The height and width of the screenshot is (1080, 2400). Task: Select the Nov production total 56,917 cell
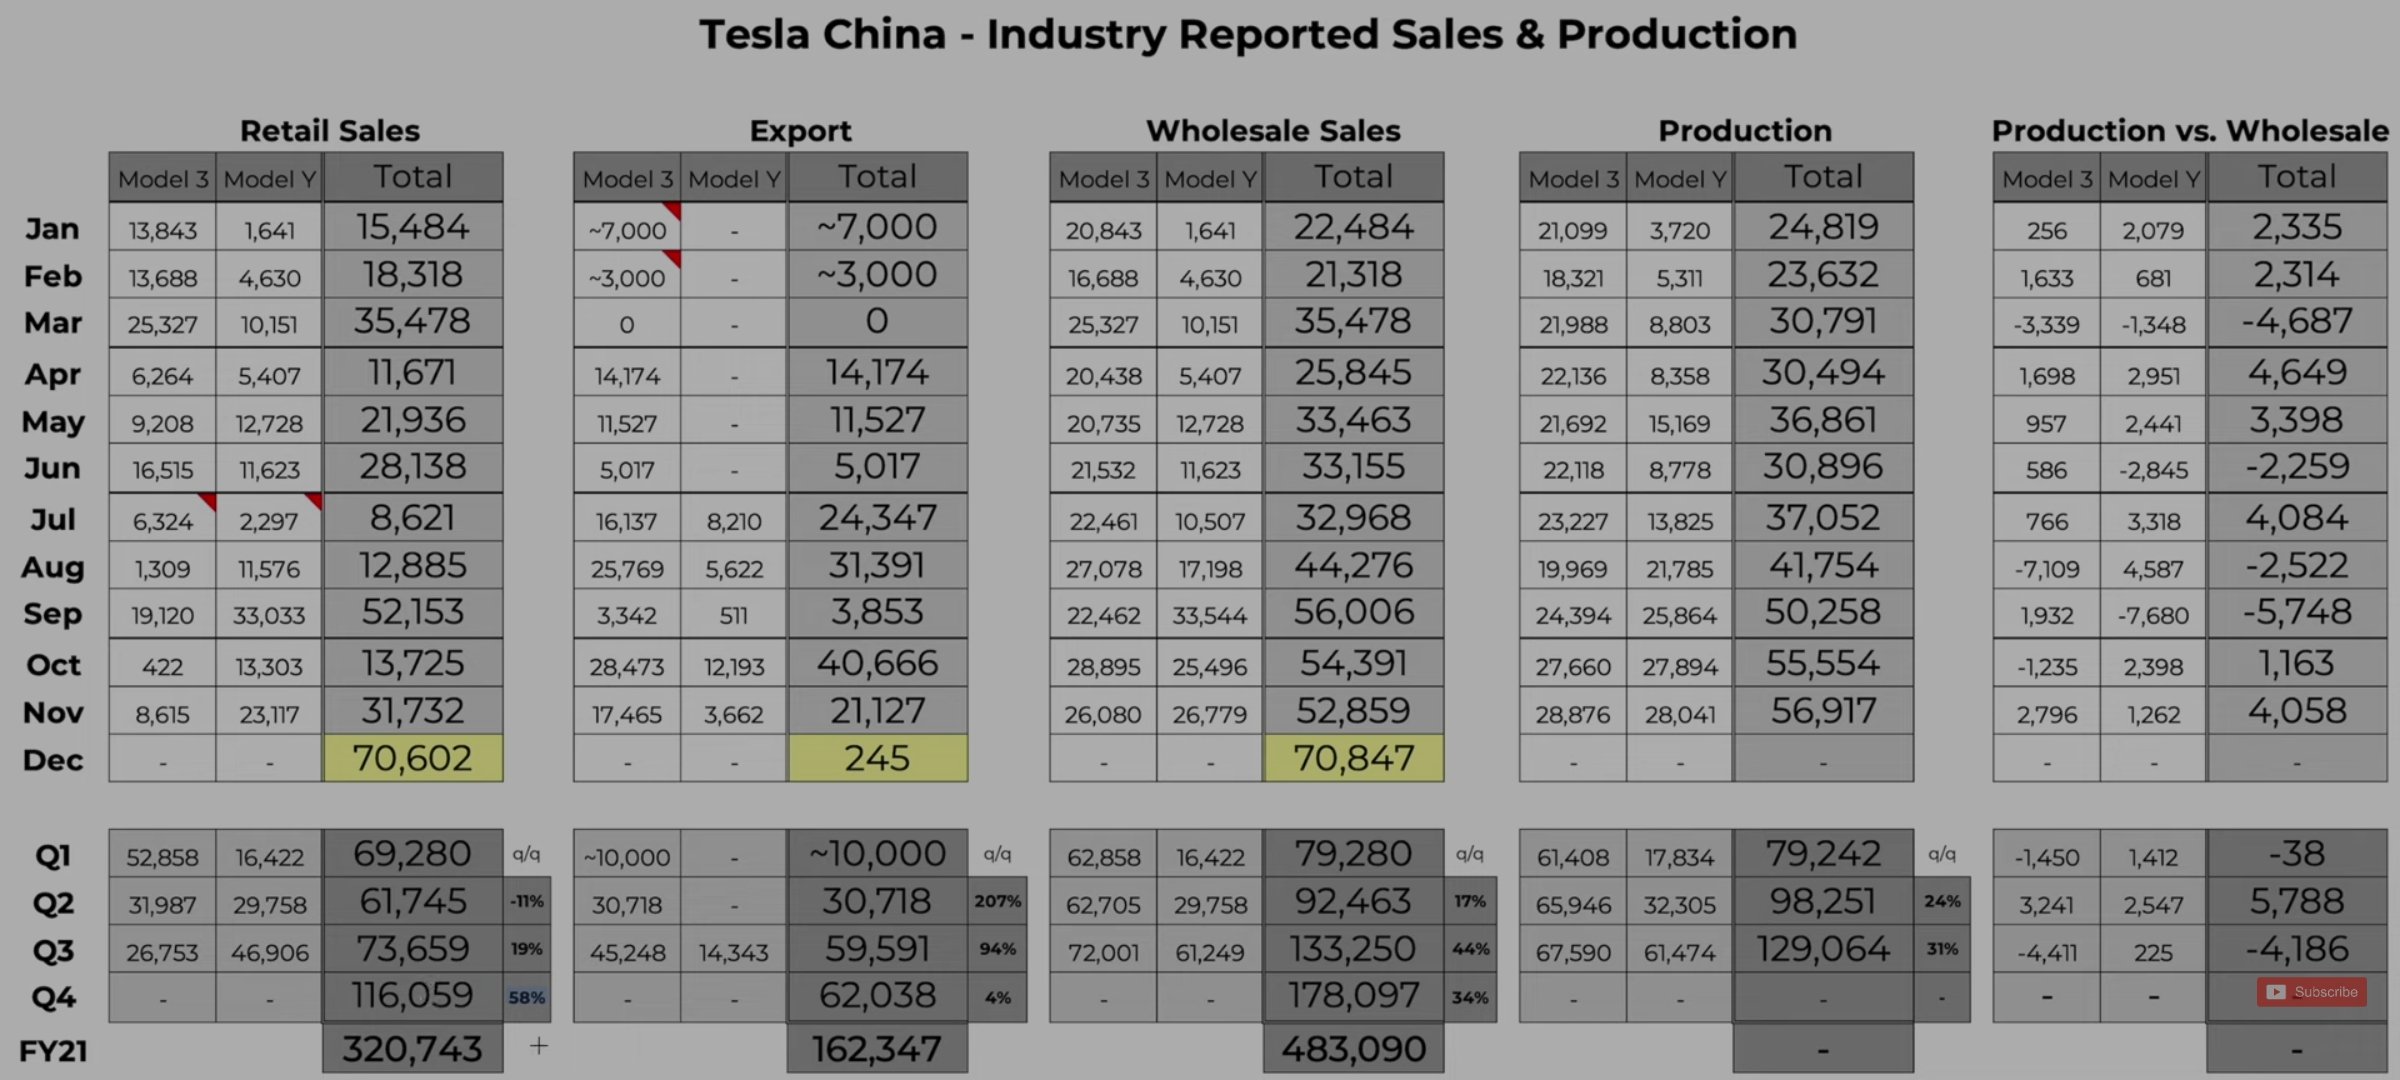coord(1823,711)
